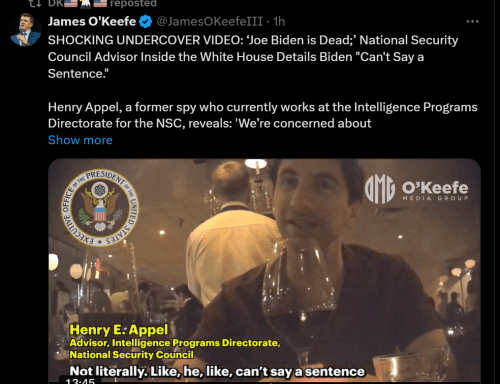Image resolution: width=500 pixels, height=384 pixels.
Task: Open the three-dot more options menu
Action: pos(472,22)
